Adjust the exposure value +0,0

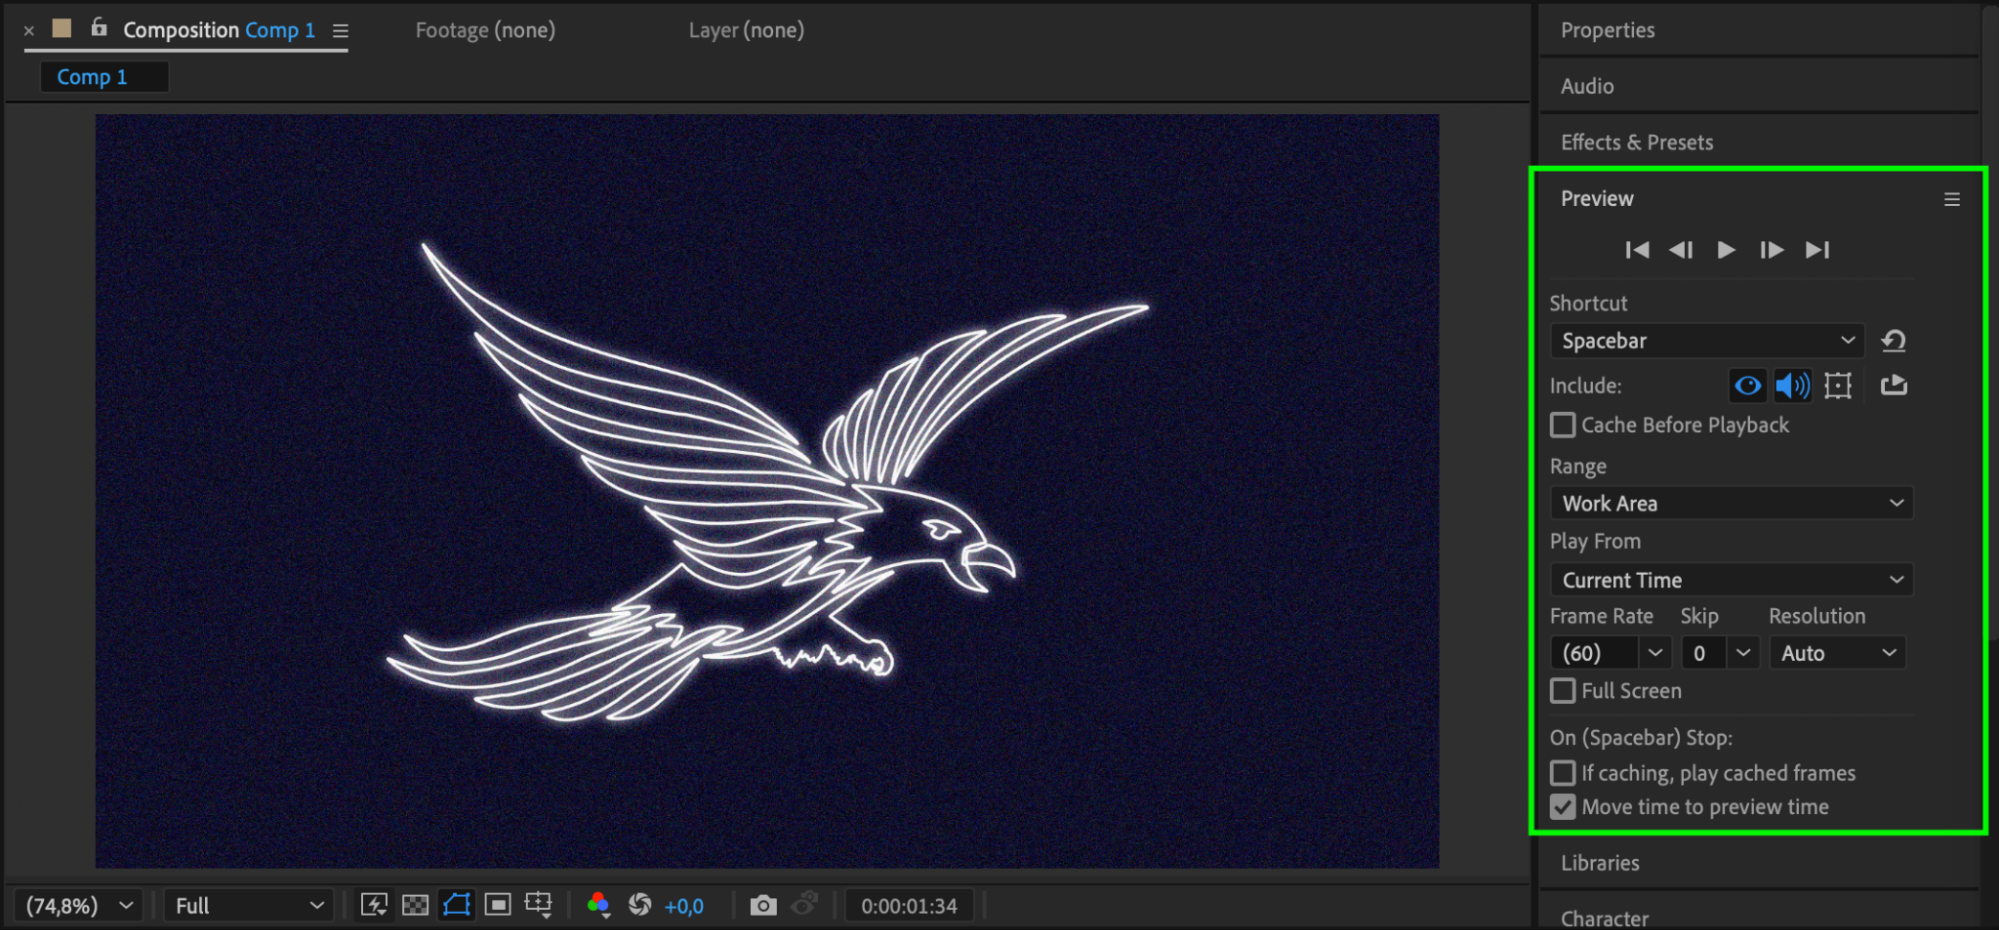click(684, 906)
